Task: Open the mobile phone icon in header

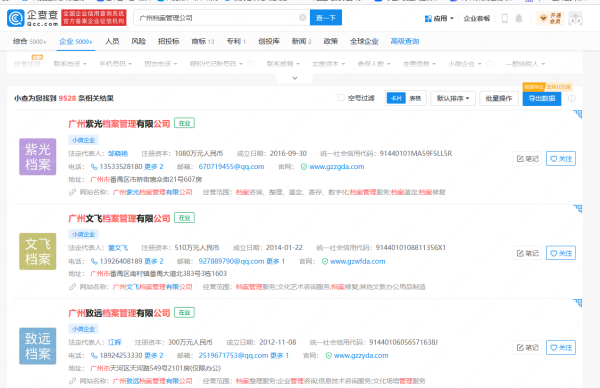Action: click(505, 18)
